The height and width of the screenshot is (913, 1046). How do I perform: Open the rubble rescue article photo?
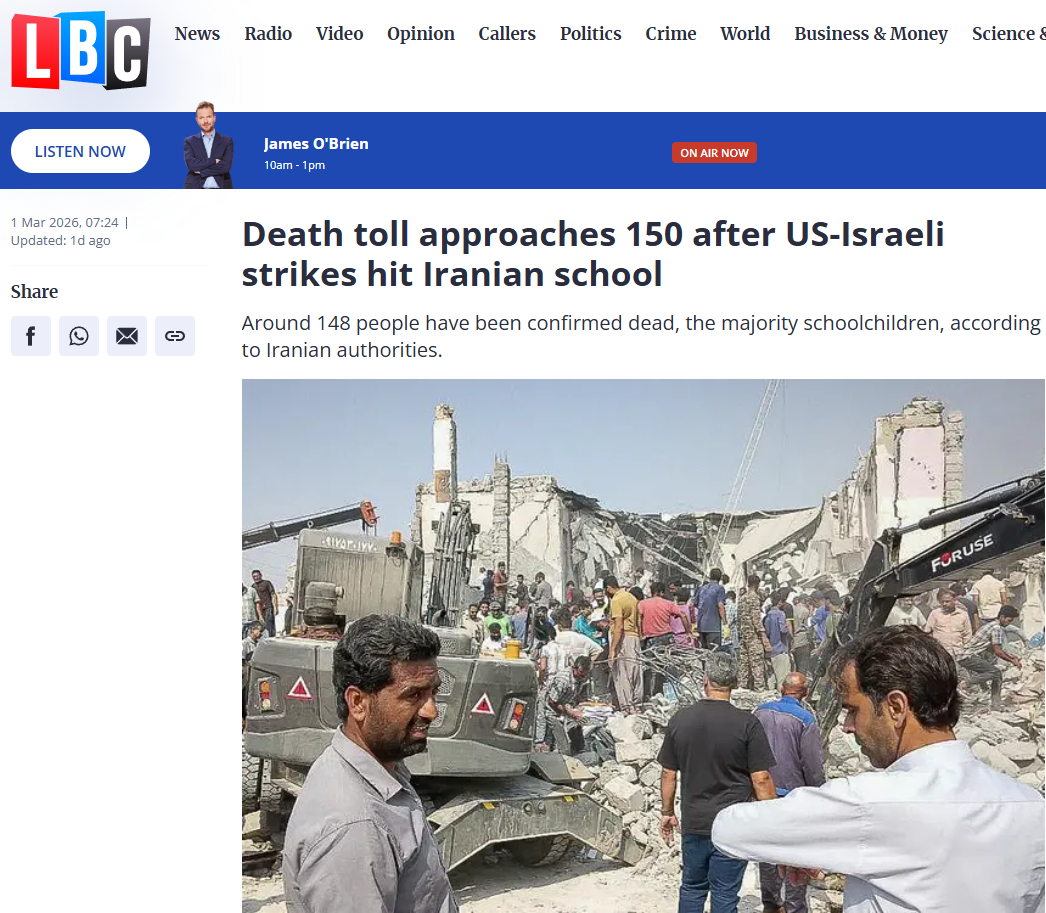[x=643, y=646]
